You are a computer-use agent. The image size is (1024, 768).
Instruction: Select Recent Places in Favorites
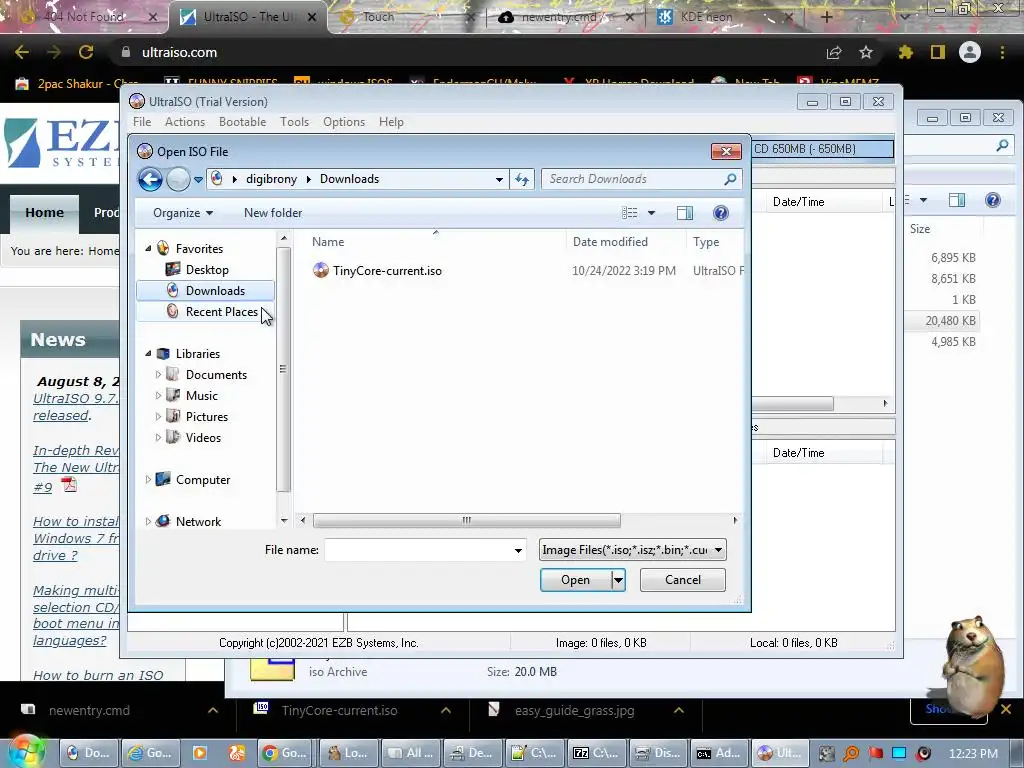[222, 312]
